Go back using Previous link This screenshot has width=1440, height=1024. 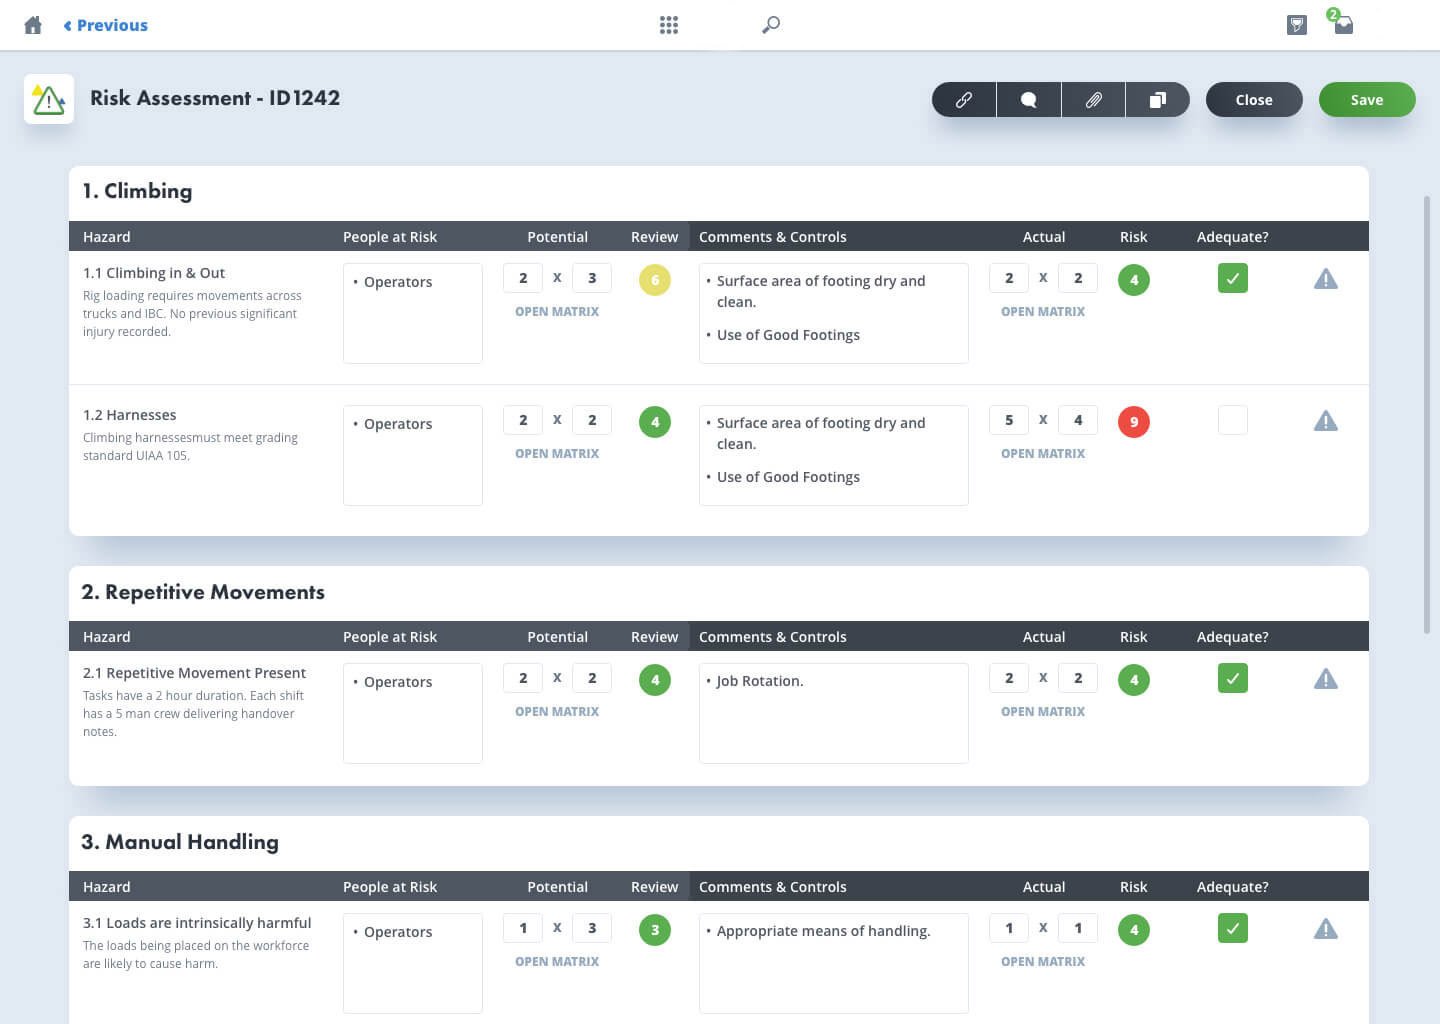point(106,25)
